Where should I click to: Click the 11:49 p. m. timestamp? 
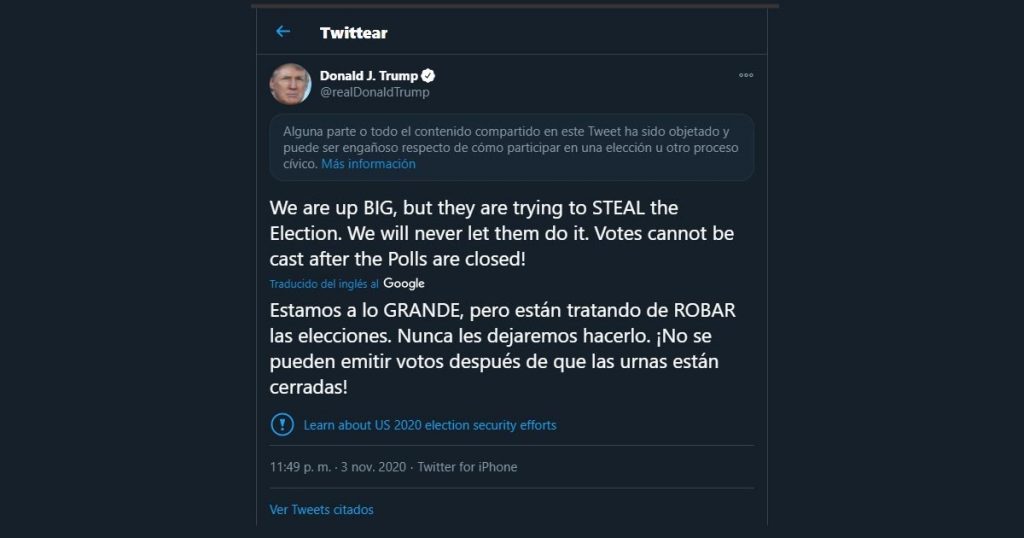pos(301,467)
